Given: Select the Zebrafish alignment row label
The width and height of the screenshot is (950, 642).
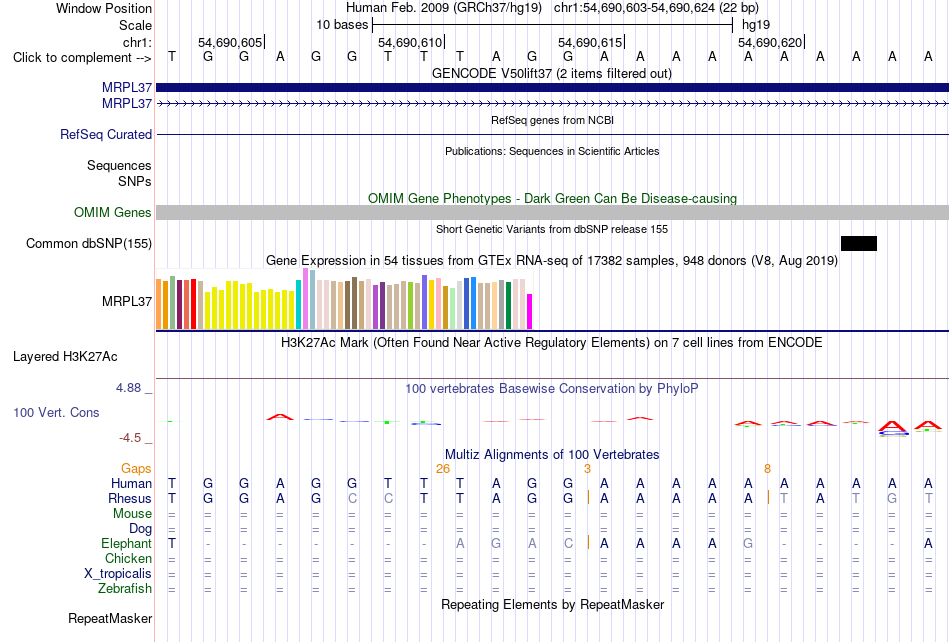Looking at the screenshot, I should tap(125, 588).
